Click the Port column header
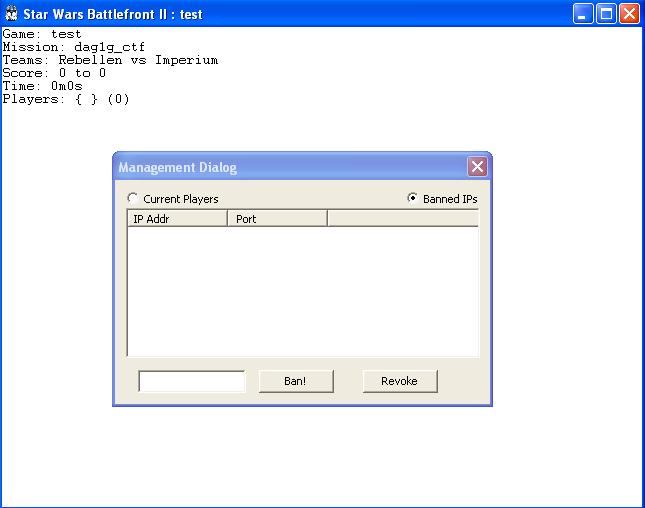Image resolution: width=645 pixels, height=508 pixels. pos(277,219)
